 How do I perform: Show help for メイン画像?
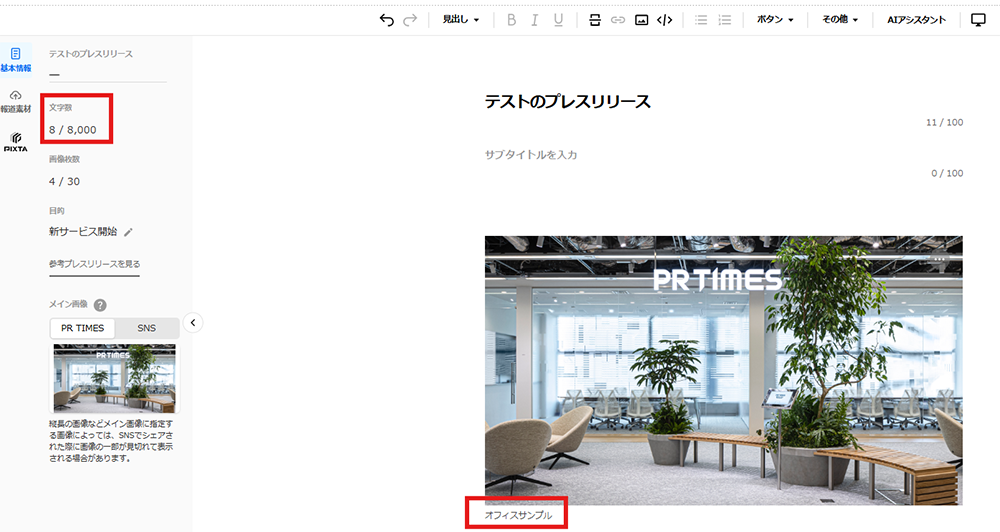click(100, 305)
